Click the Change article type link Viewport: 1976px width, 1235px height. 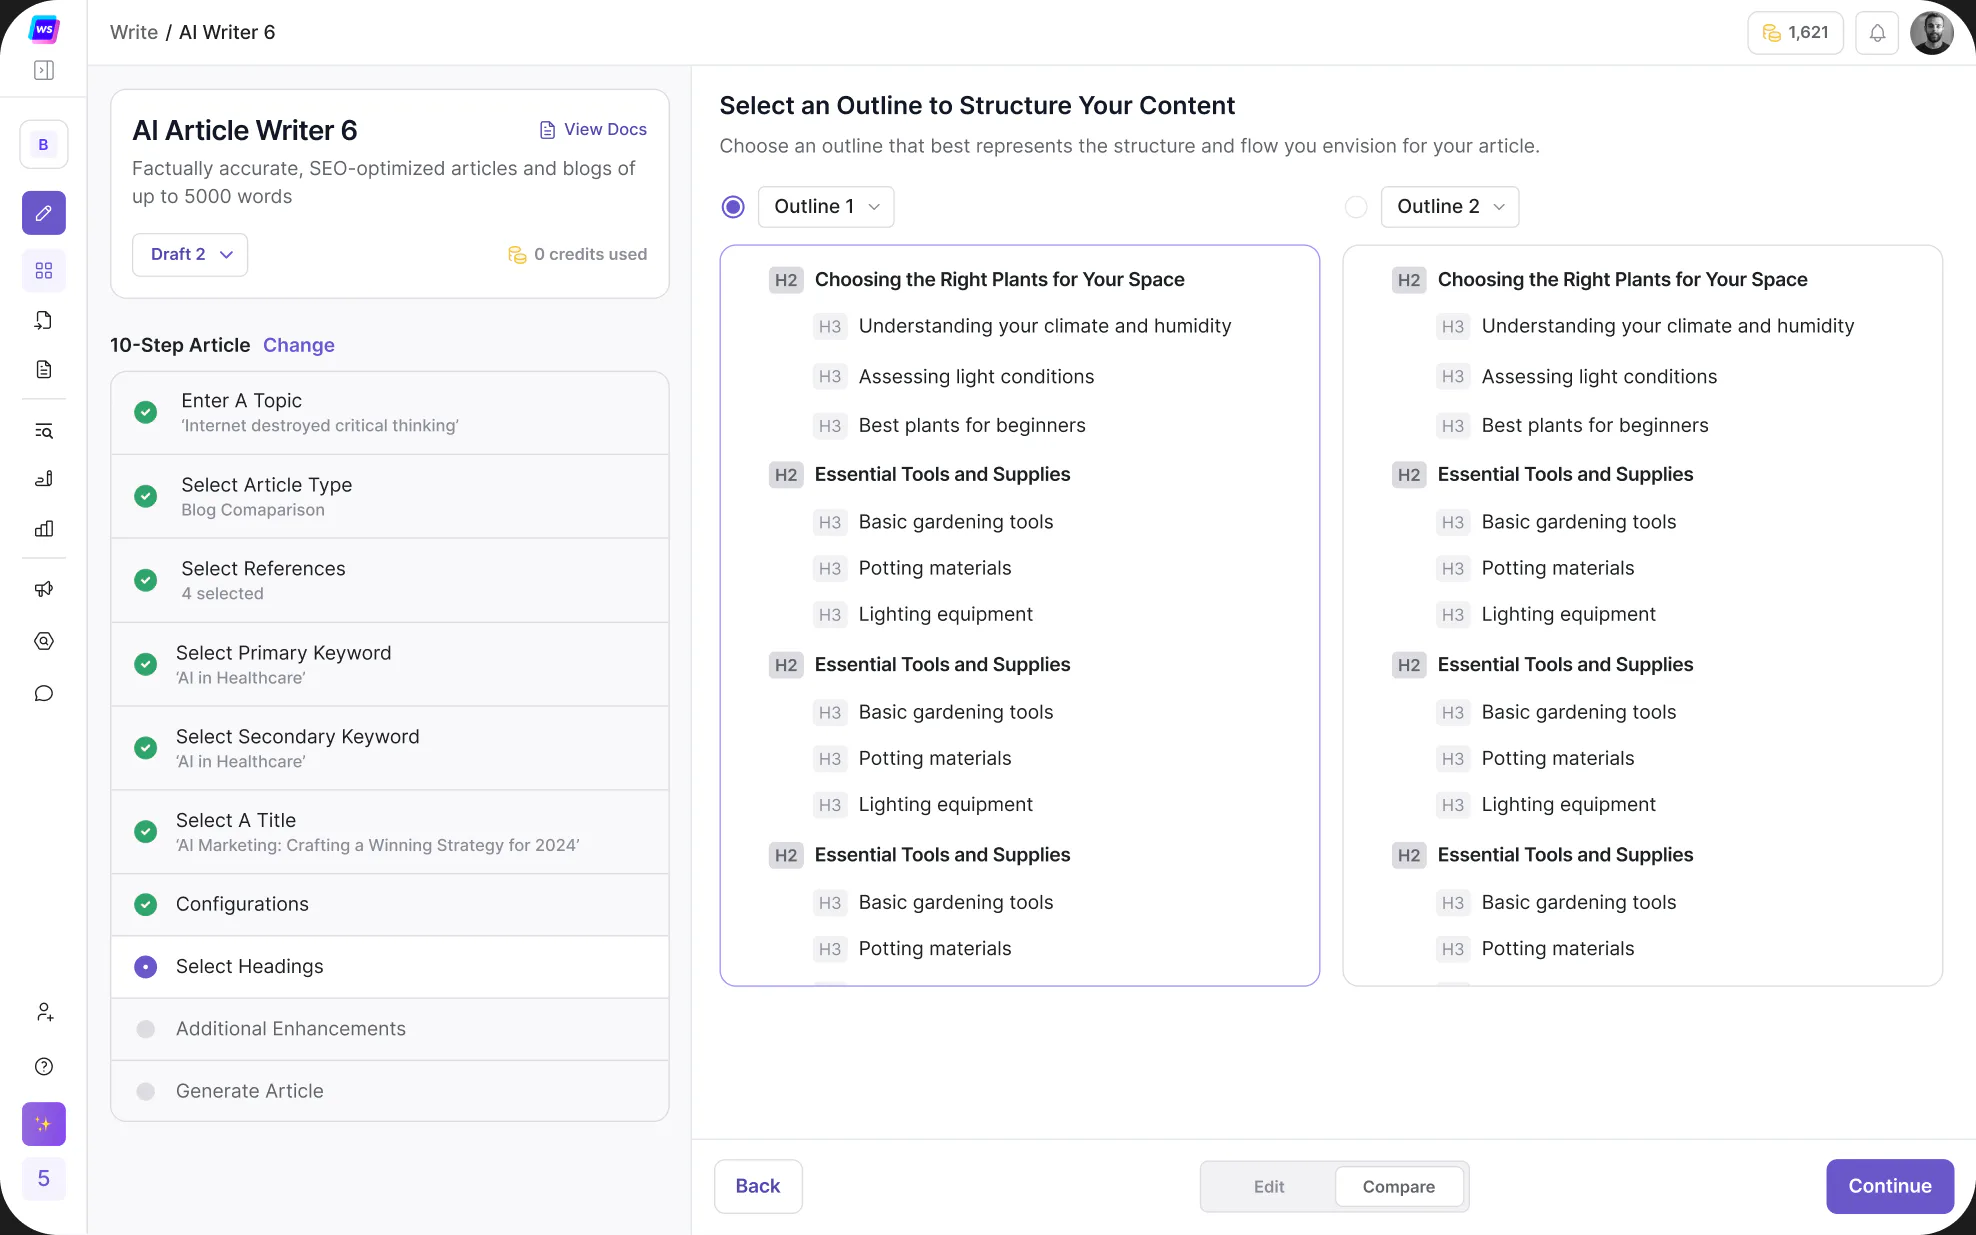[299, 346]
